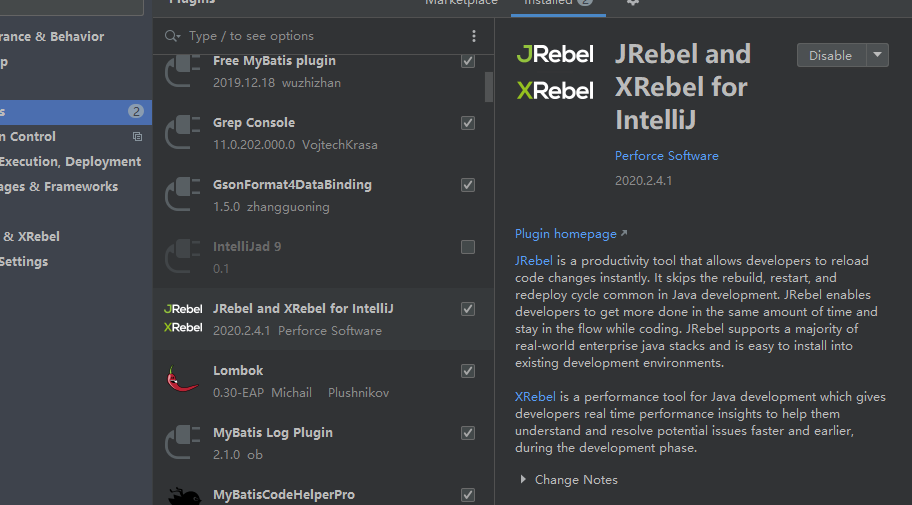Toggle the MyBatisCodeHelperPro checkbox

pyautogui.click(x=468, y=495)
